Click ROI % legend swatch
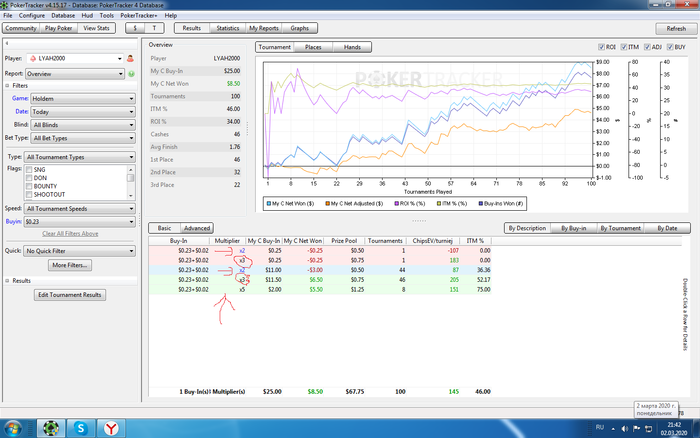 tap(396, 204)
